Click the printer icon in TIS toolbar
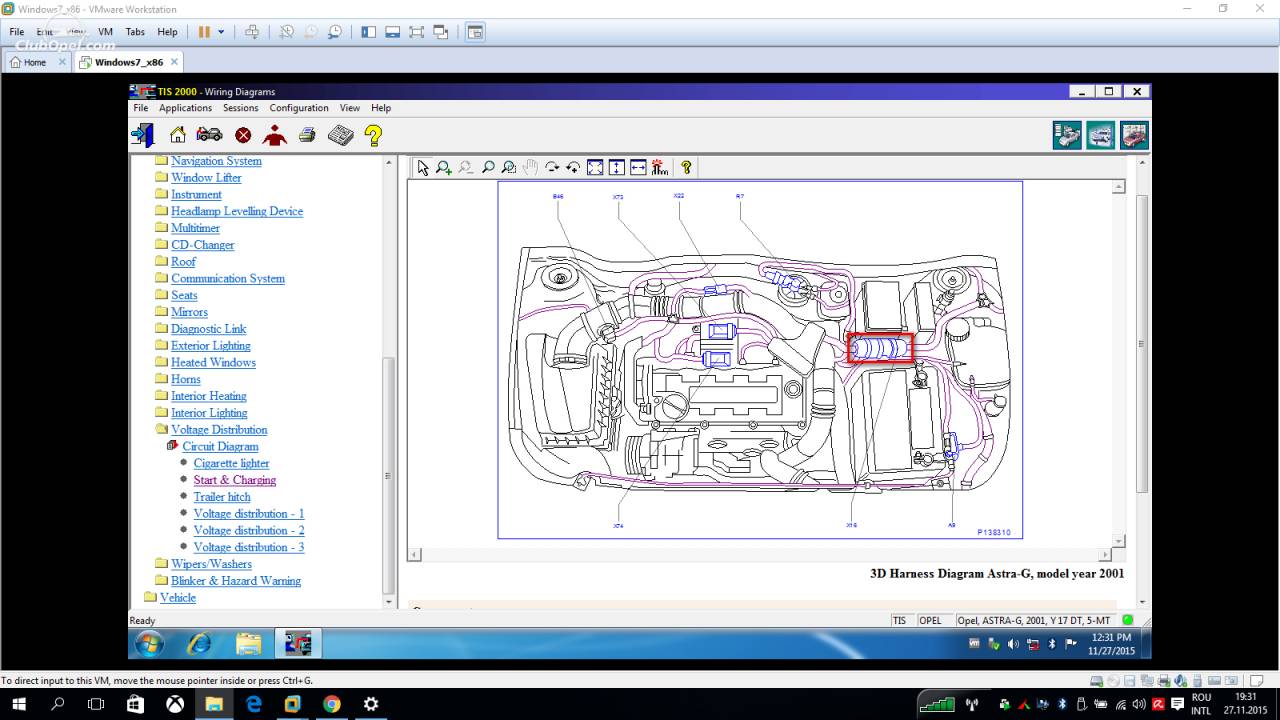This screenshot has width=1280, height=720. click(x=307, y=135)
